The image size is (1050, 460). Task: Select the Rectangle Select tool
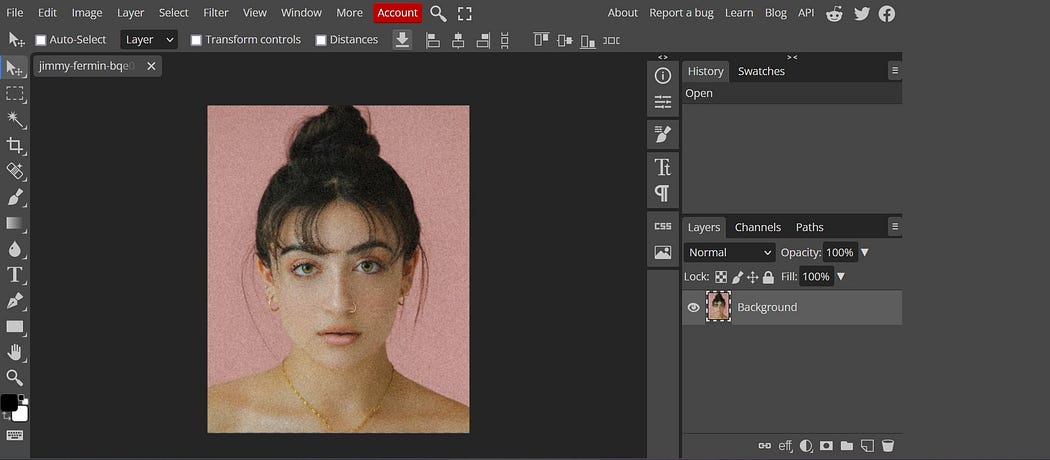point(15,93)
